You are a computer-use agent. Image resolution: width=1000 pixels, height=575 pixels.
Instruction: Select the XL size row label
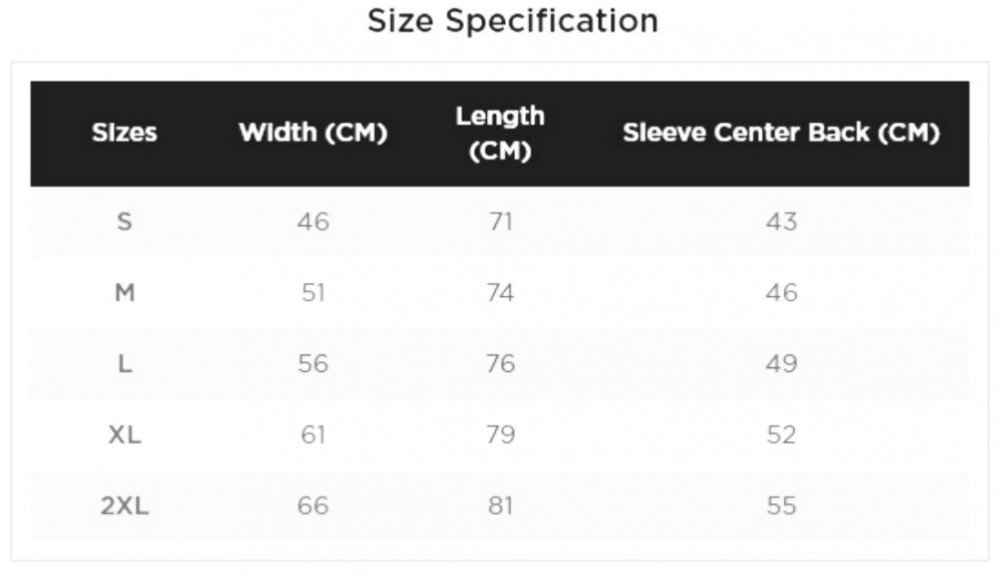[x=124, y=435]
